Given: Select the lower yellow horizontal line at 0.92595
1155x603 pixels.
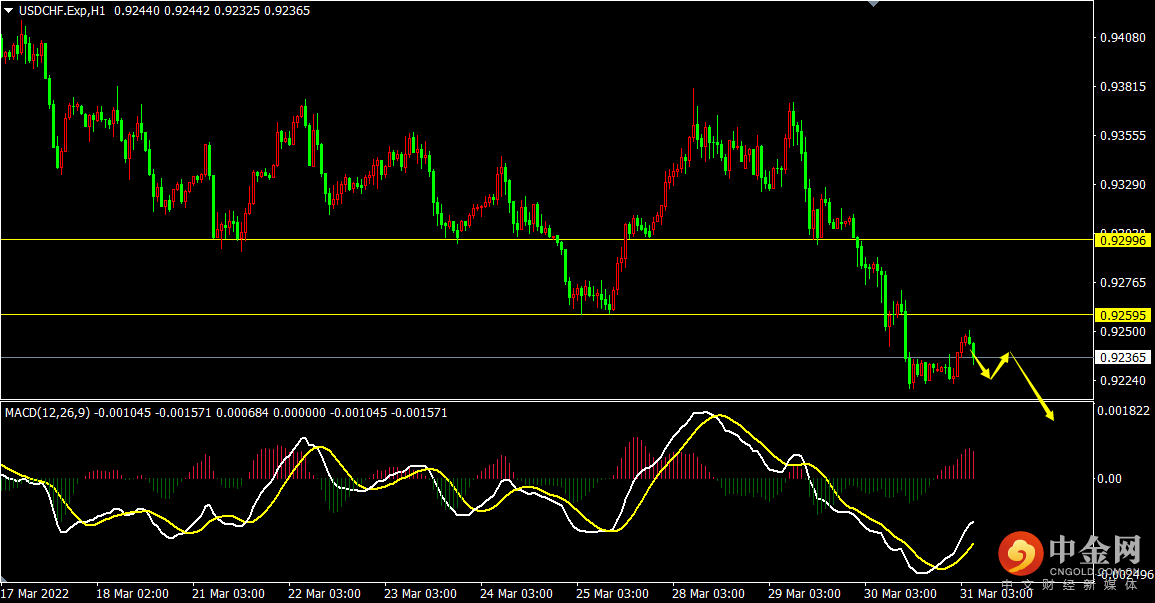Looking at the screenshot, I should point(547,314).
